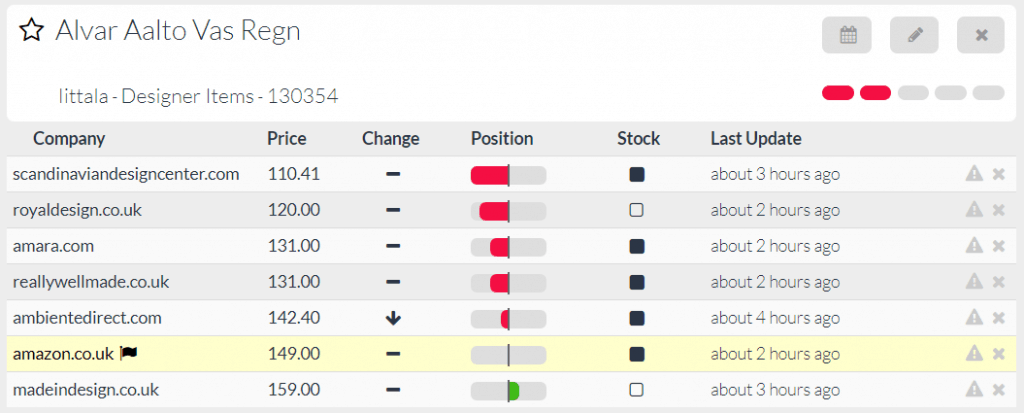Click the Position column header
Image resolution: width=1024 pixels, height=413 pixels.
[502, 139]
